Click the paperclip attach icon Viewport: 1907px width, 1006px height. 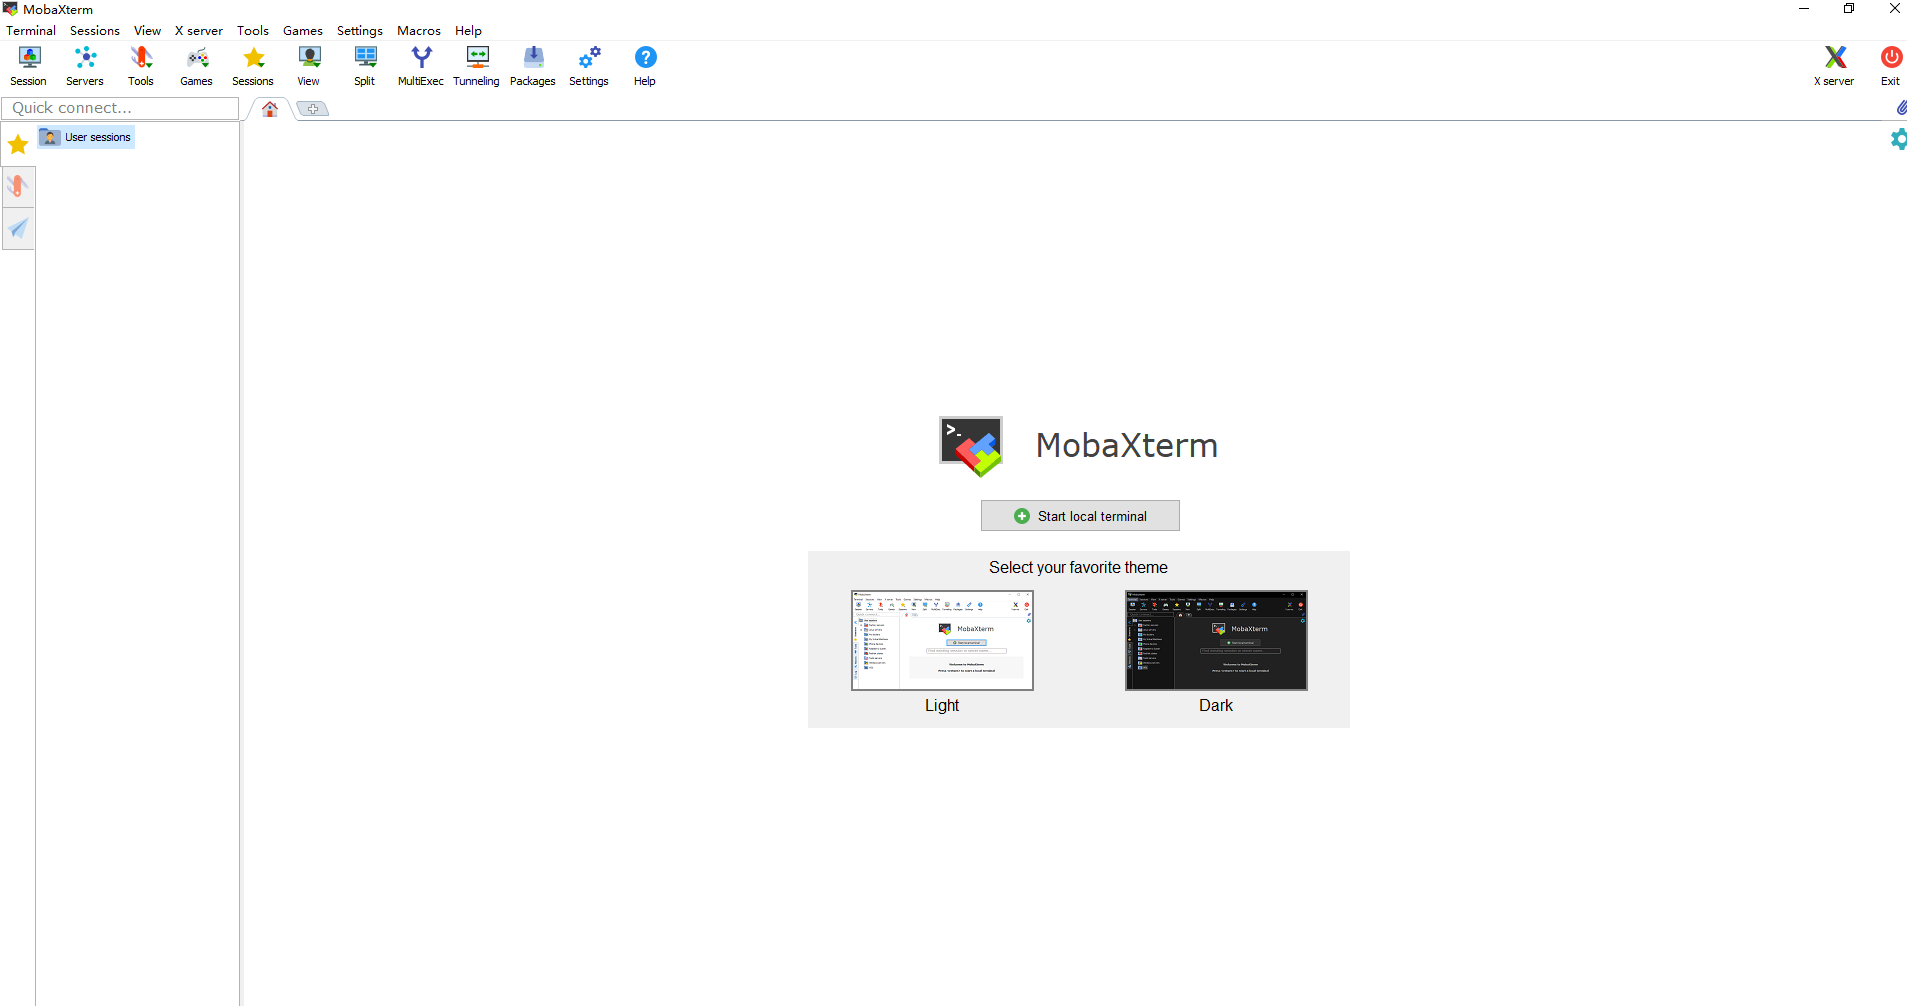pyautogui.click(x=1901, y=108)
